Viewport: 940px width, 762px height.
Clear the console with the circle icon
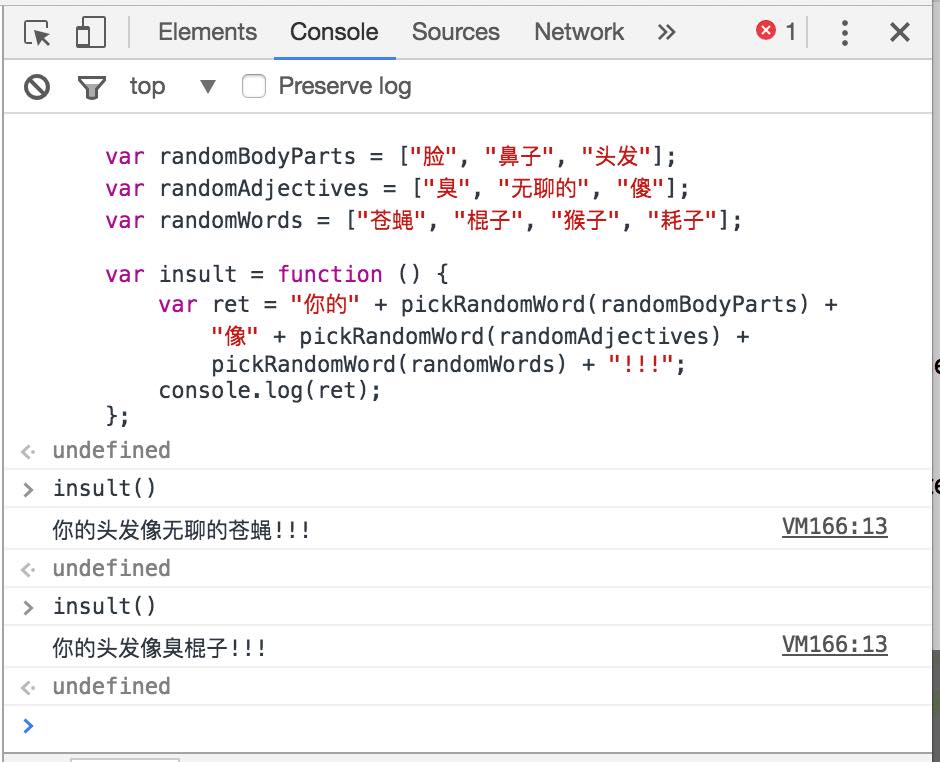(x=36, y=87)
